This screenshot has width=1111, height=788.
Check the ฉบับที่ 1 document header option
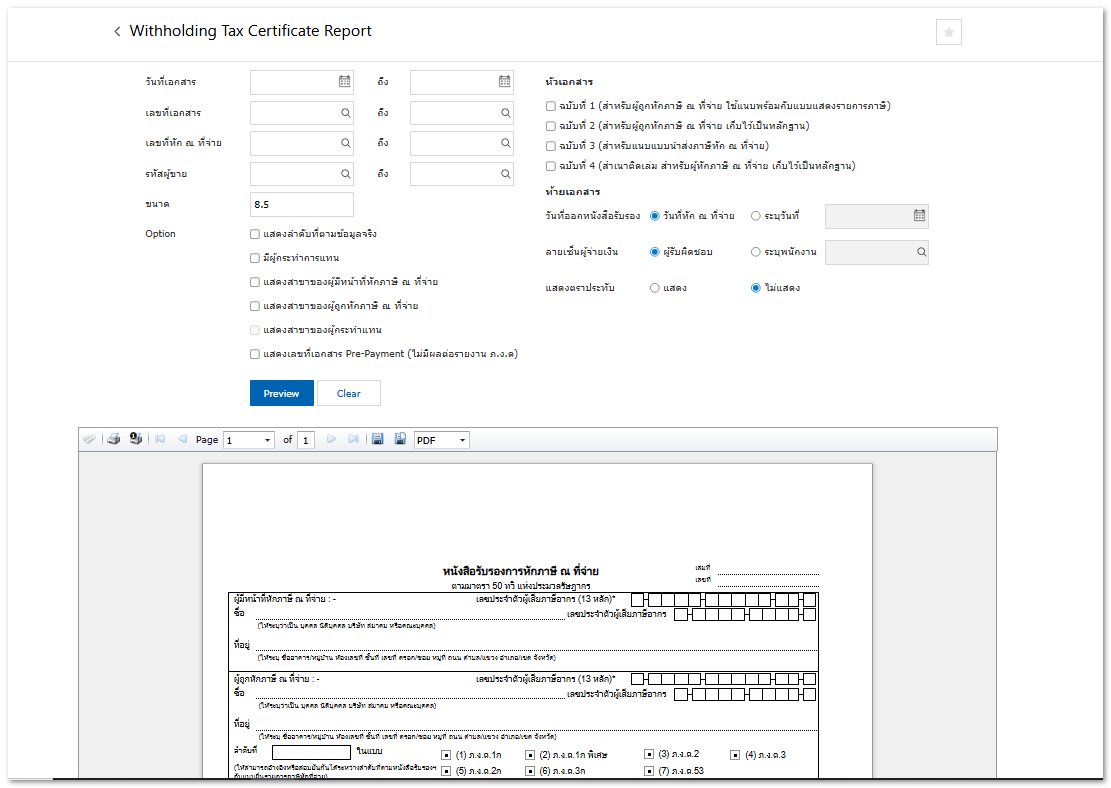click(550, 106)
